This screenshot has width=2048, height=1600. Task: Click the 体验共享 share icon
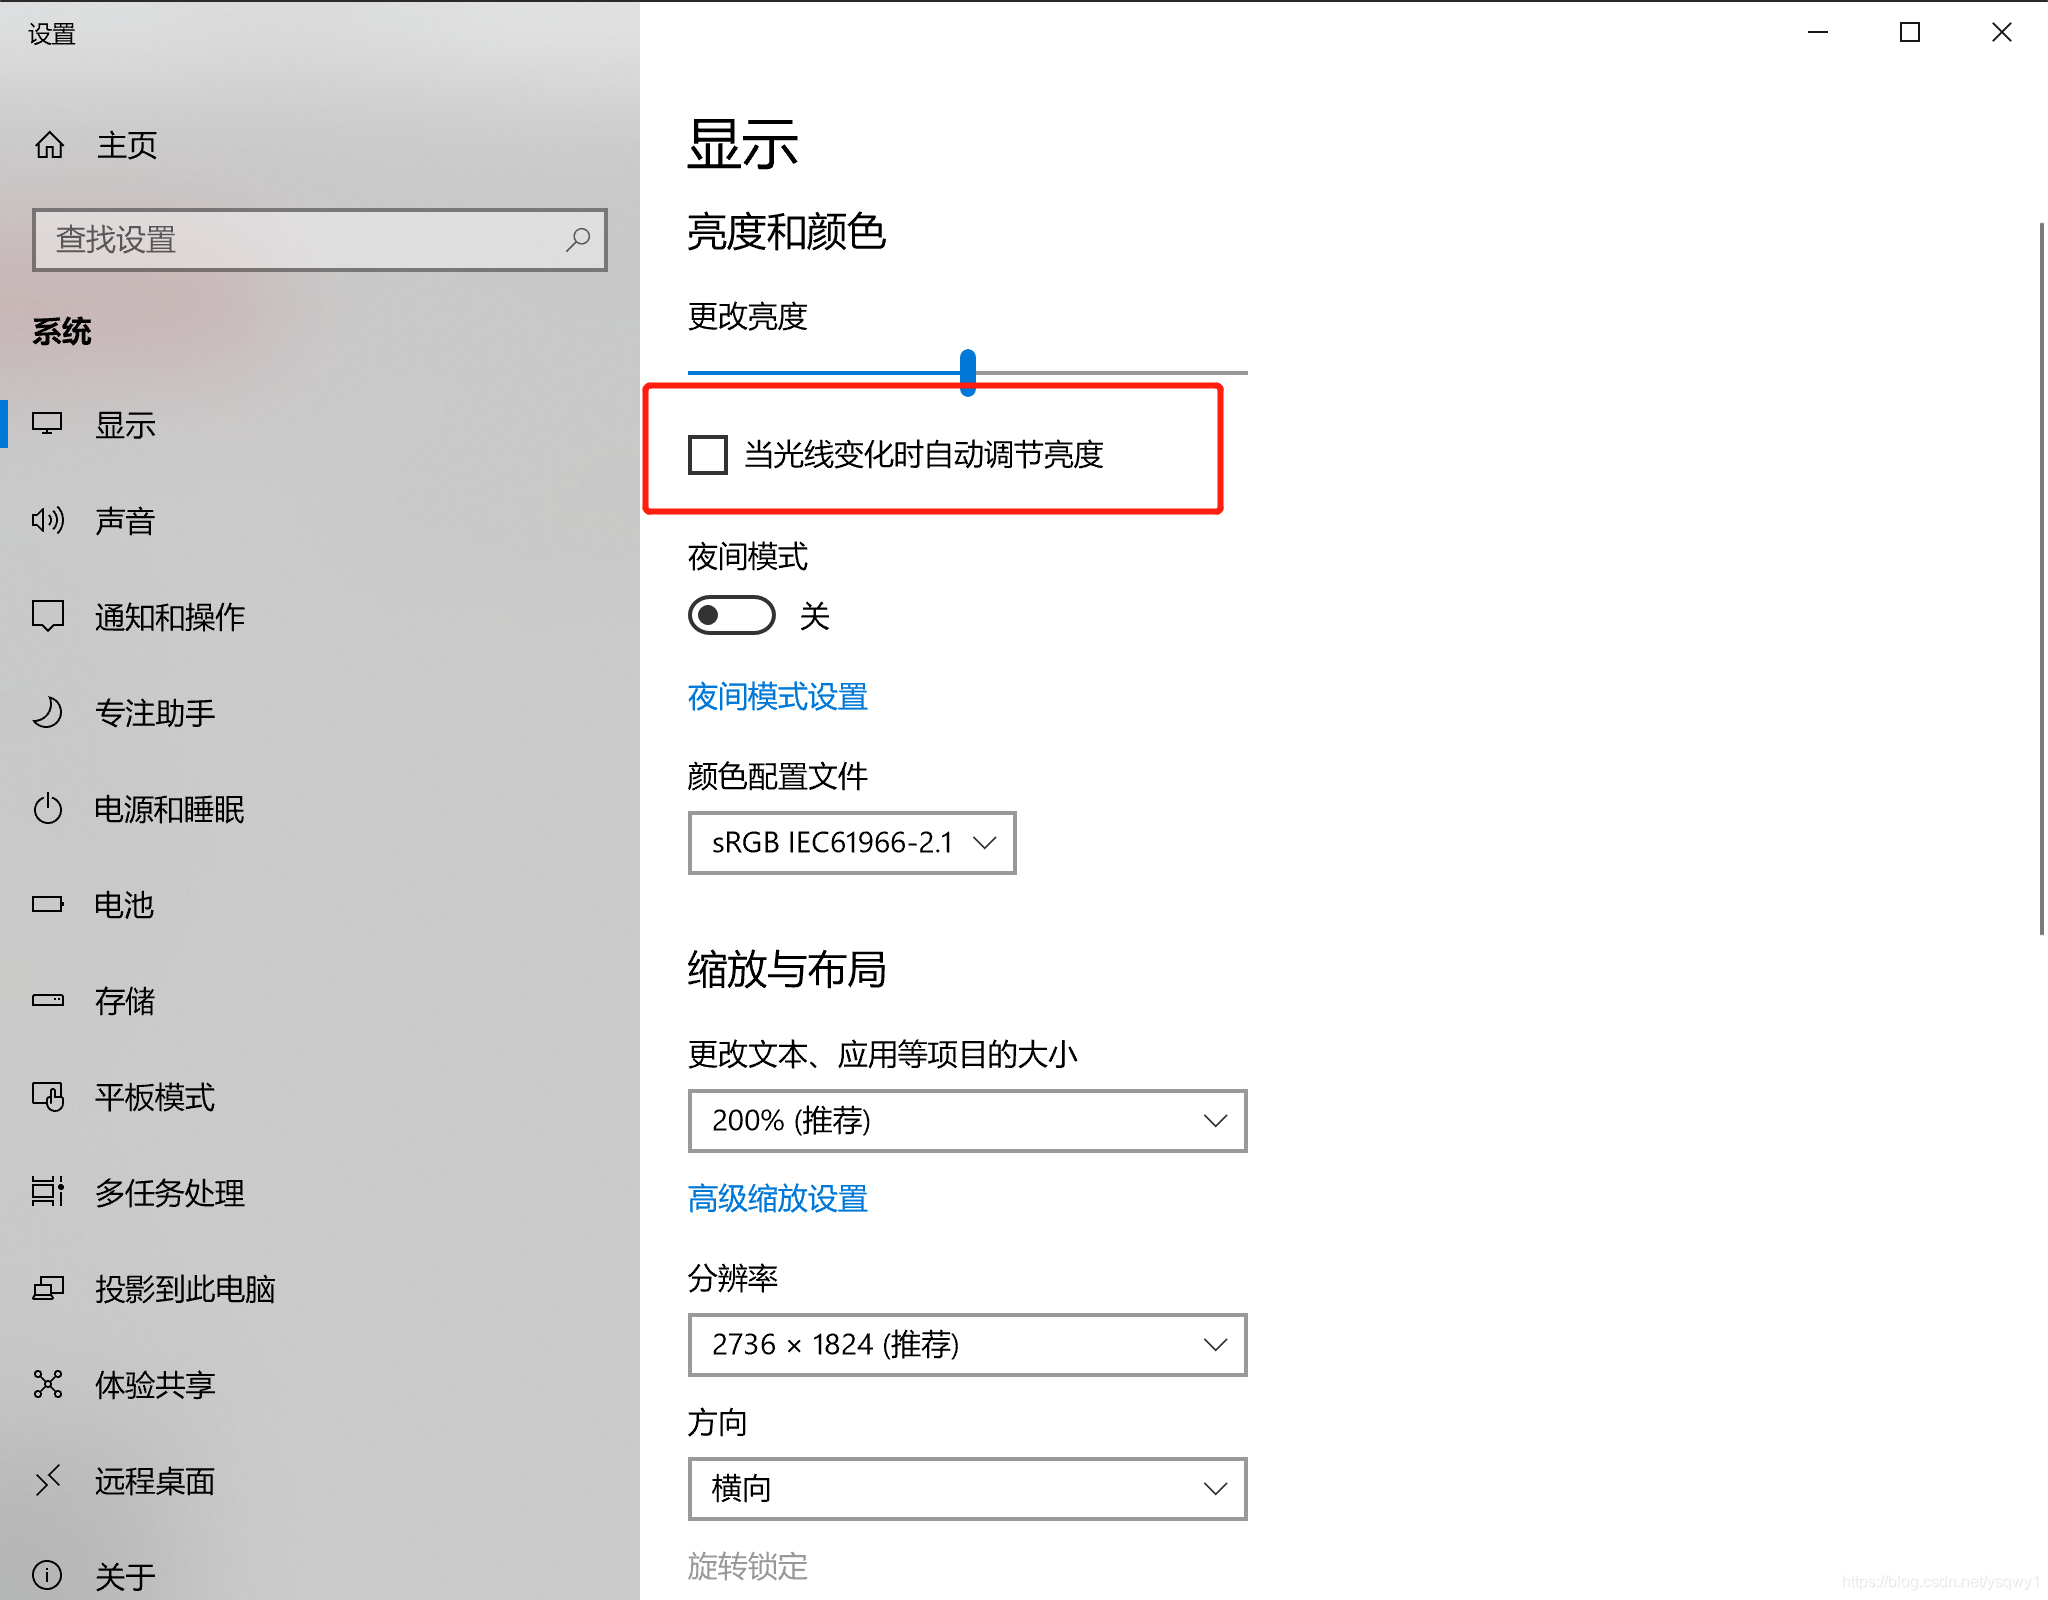pos(47,1384)
